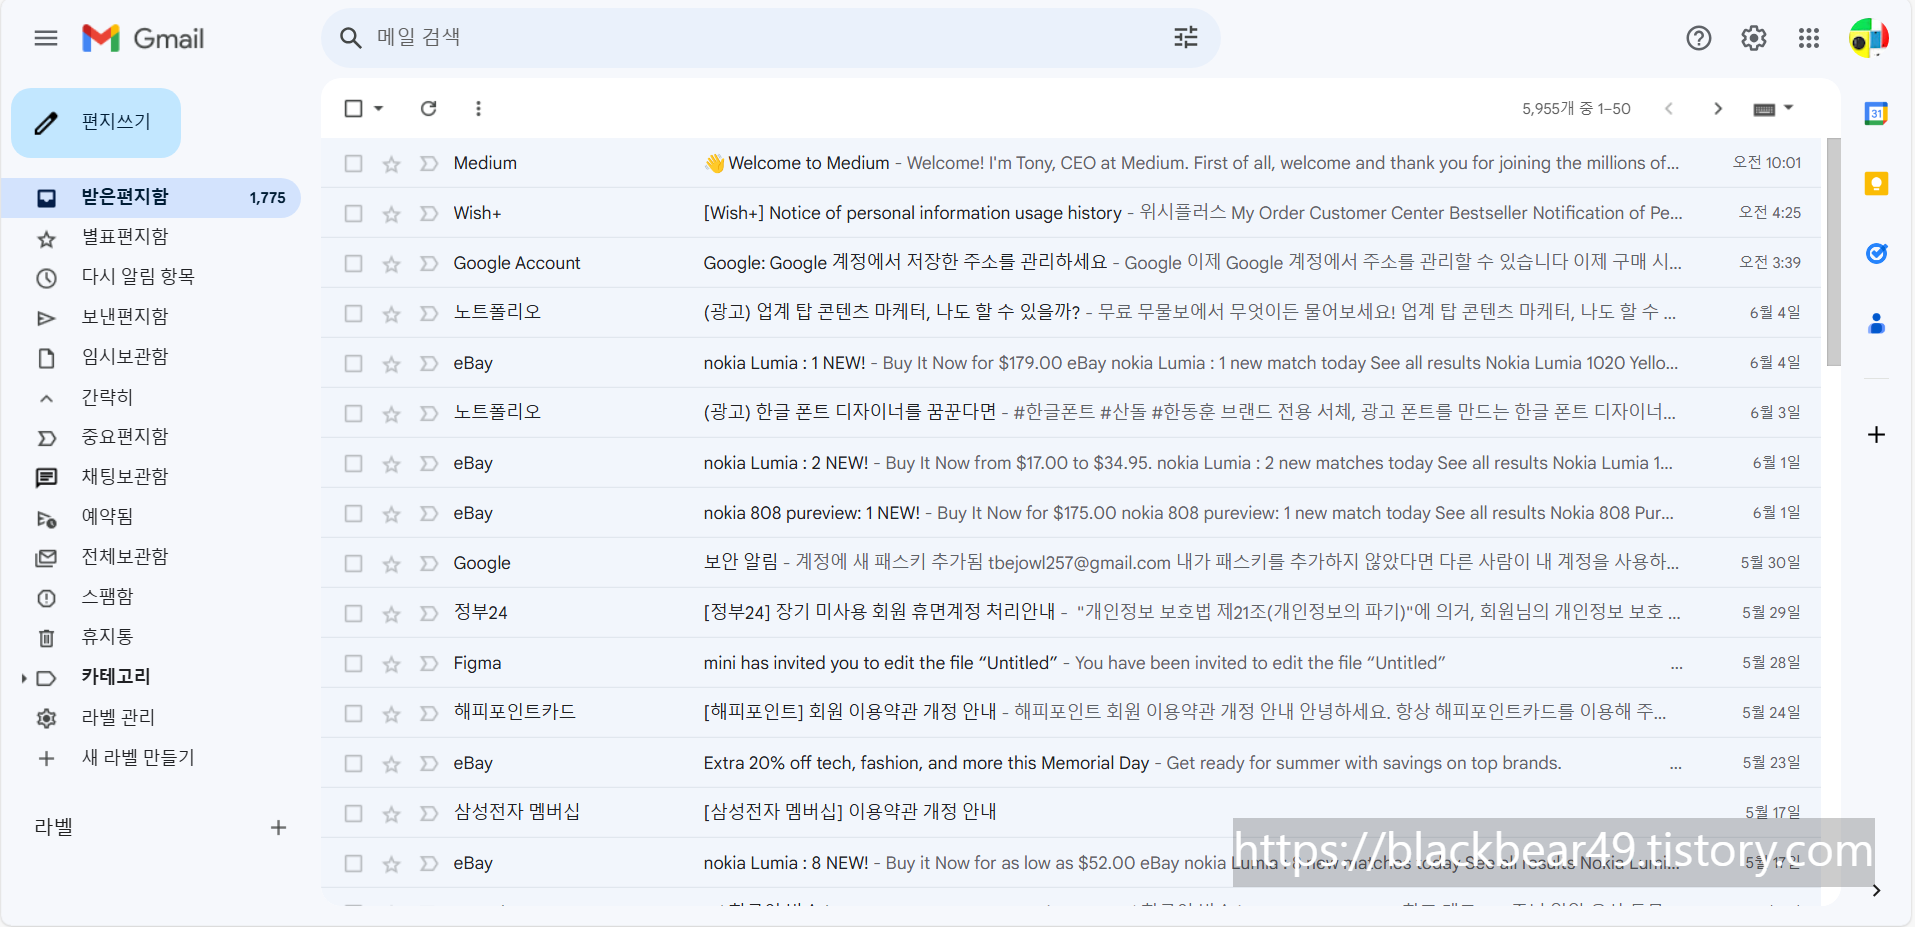Expand the 카테고리 label tree

click(24, 678)
